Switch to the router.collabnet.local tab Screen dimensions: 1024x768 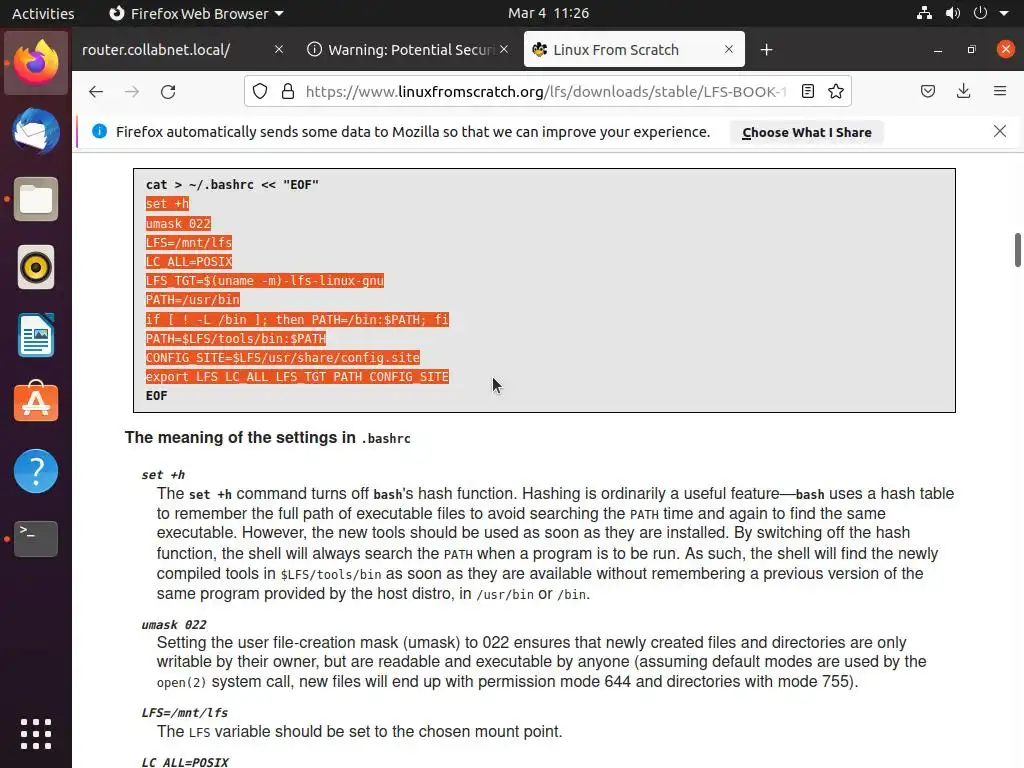click(181, 50)
